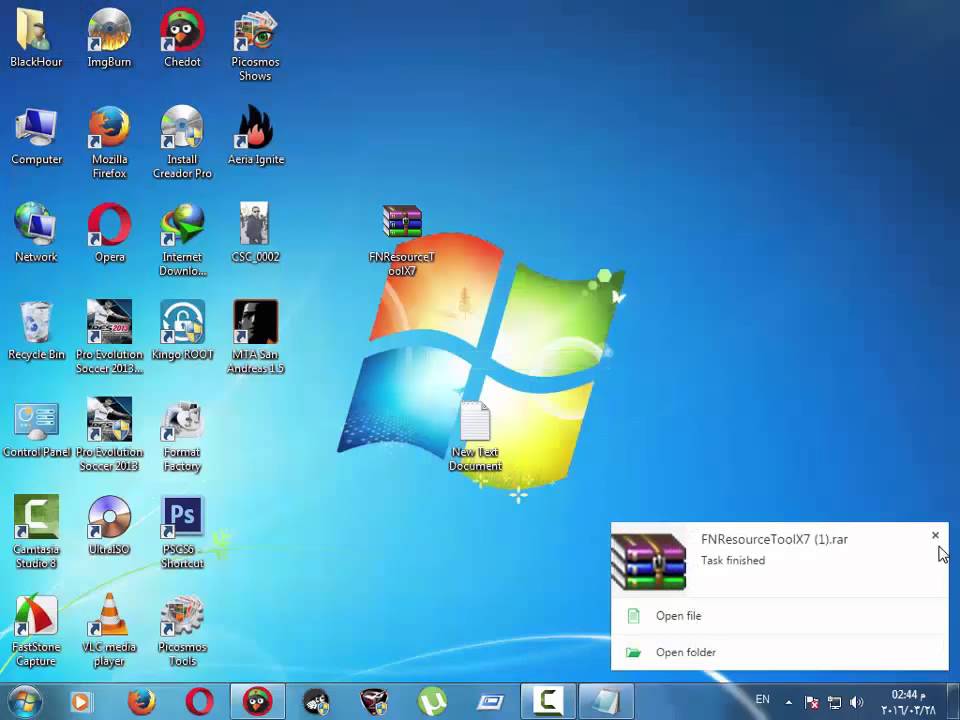Image resolution: width=960 pixels, height=720 pixels.
Task: Select the Aeria Ignite shortcut
Action: click(255, 135)
